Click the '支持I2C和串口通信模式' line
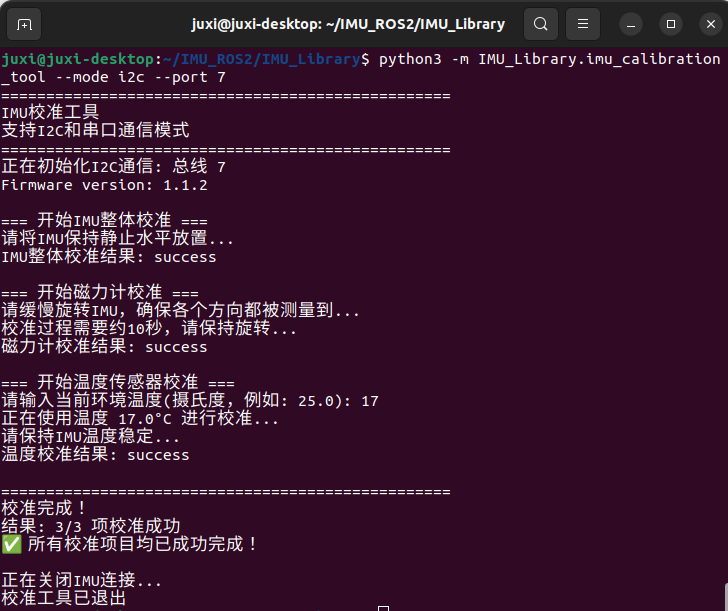Screen dimensions: 728x611 coord(95,130)
